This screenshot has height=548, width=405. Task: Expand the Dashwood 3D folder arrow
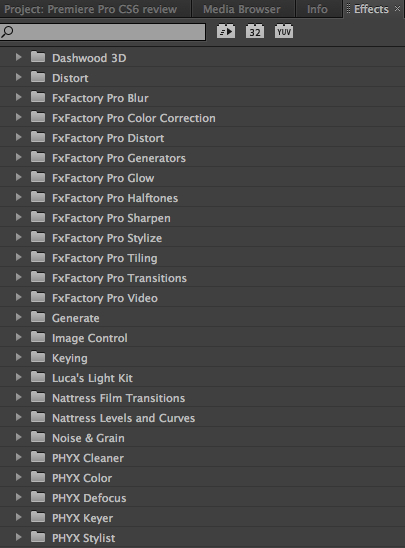(x=19, y=57)
